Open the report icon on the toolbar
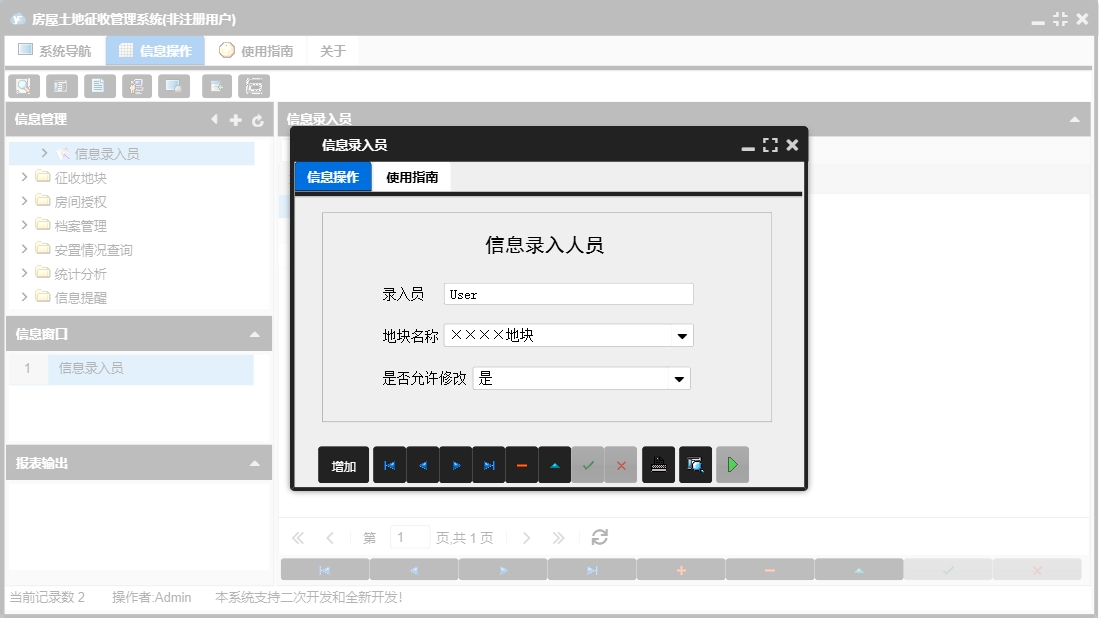 [61, 86]
